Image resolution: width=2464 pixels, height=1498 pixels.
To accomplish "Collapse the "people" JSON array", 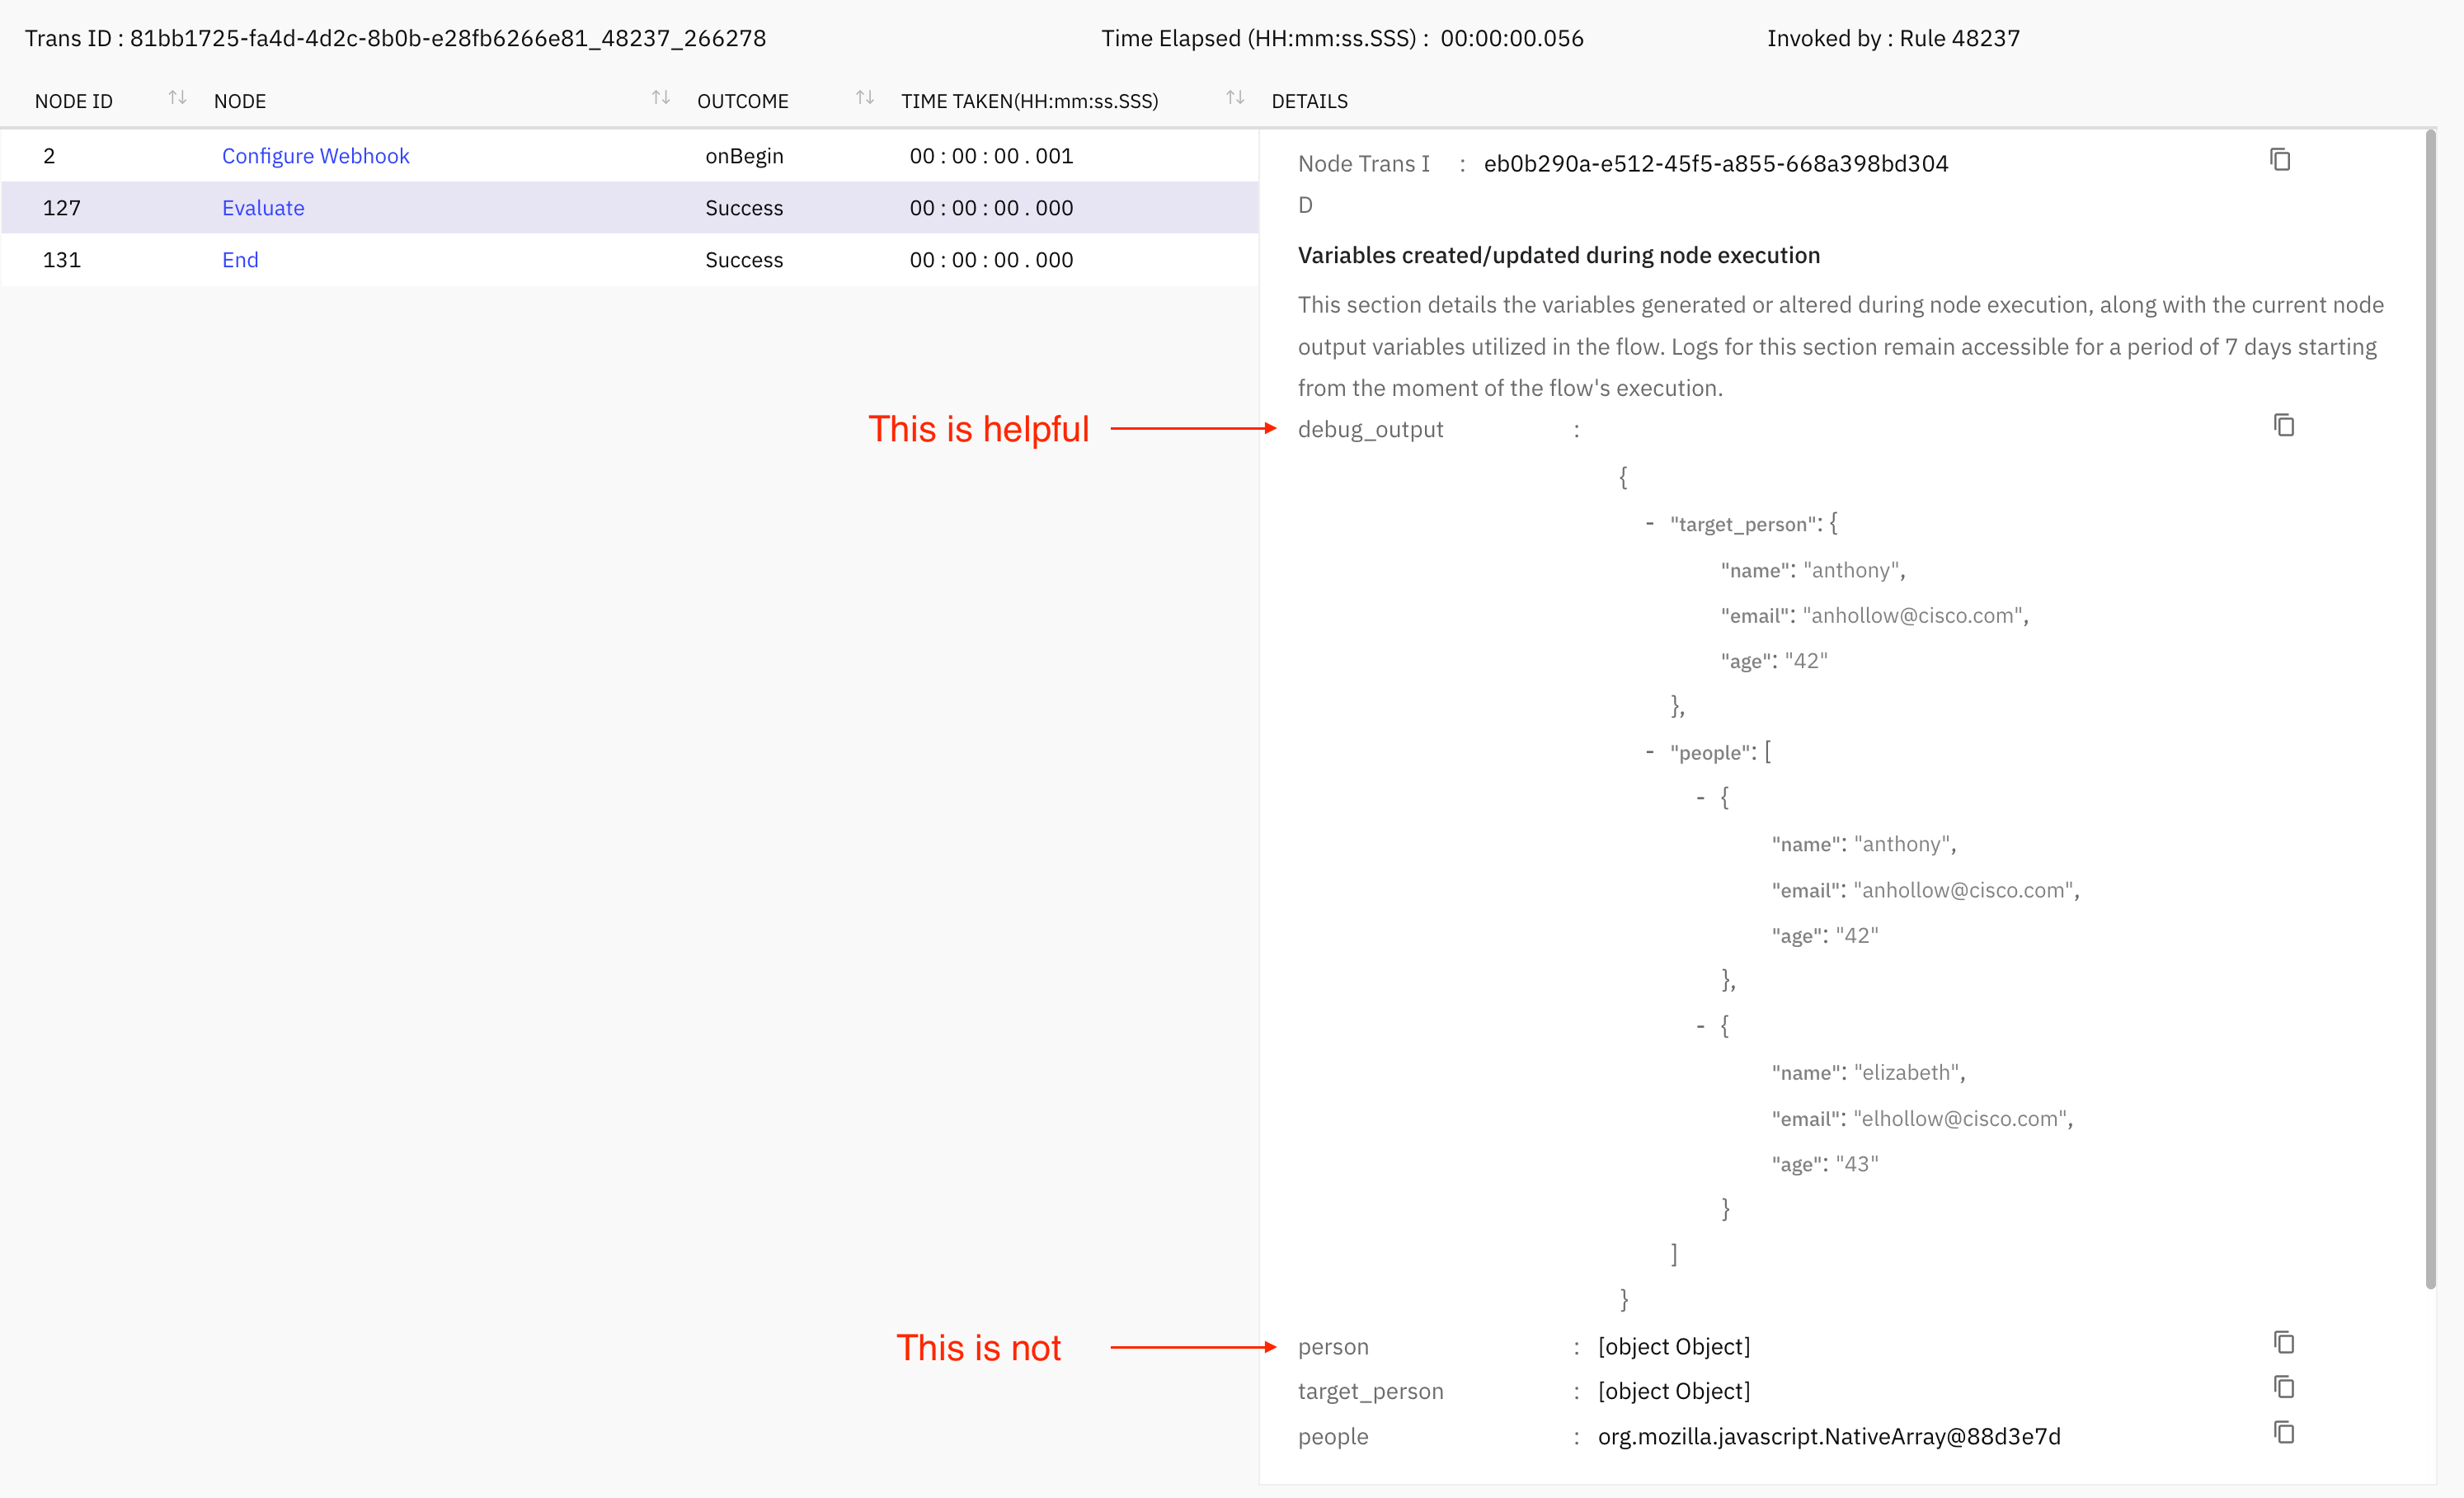I will (x=1649, y=752).
